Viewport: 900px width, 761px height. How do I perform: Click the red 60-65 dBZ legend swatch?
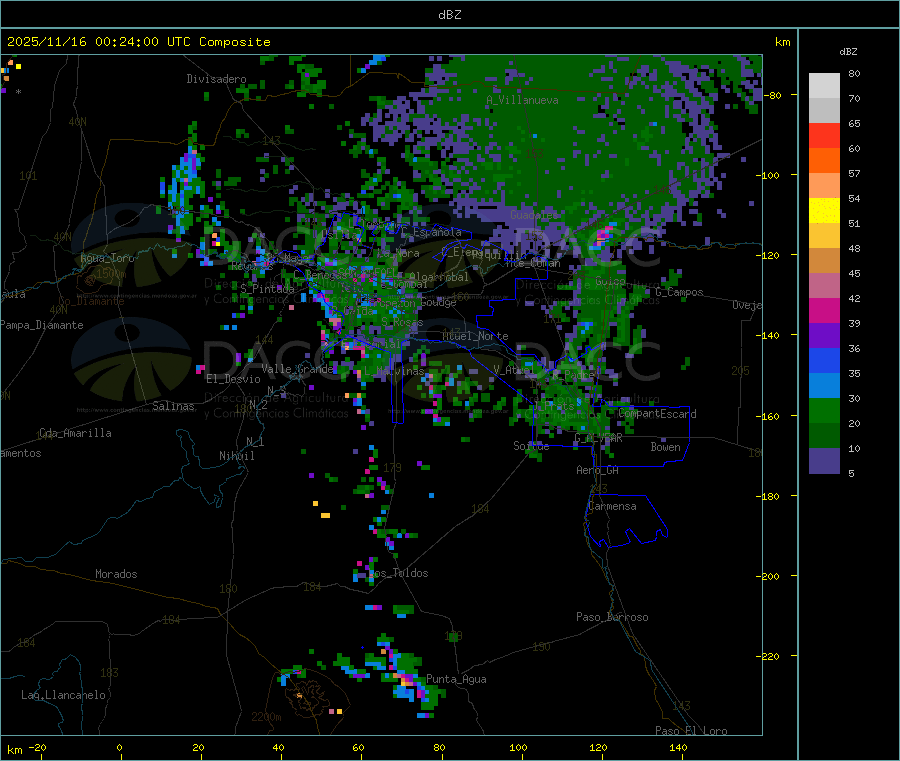[824, 135]
